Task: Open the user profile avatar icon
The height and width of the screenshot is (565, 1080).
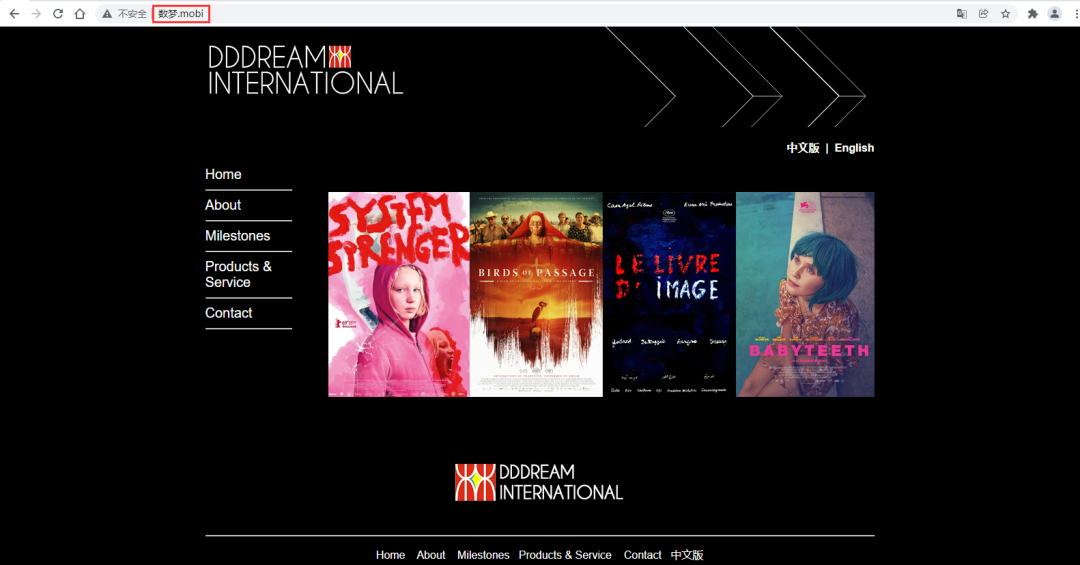Action: point(1055,14)
